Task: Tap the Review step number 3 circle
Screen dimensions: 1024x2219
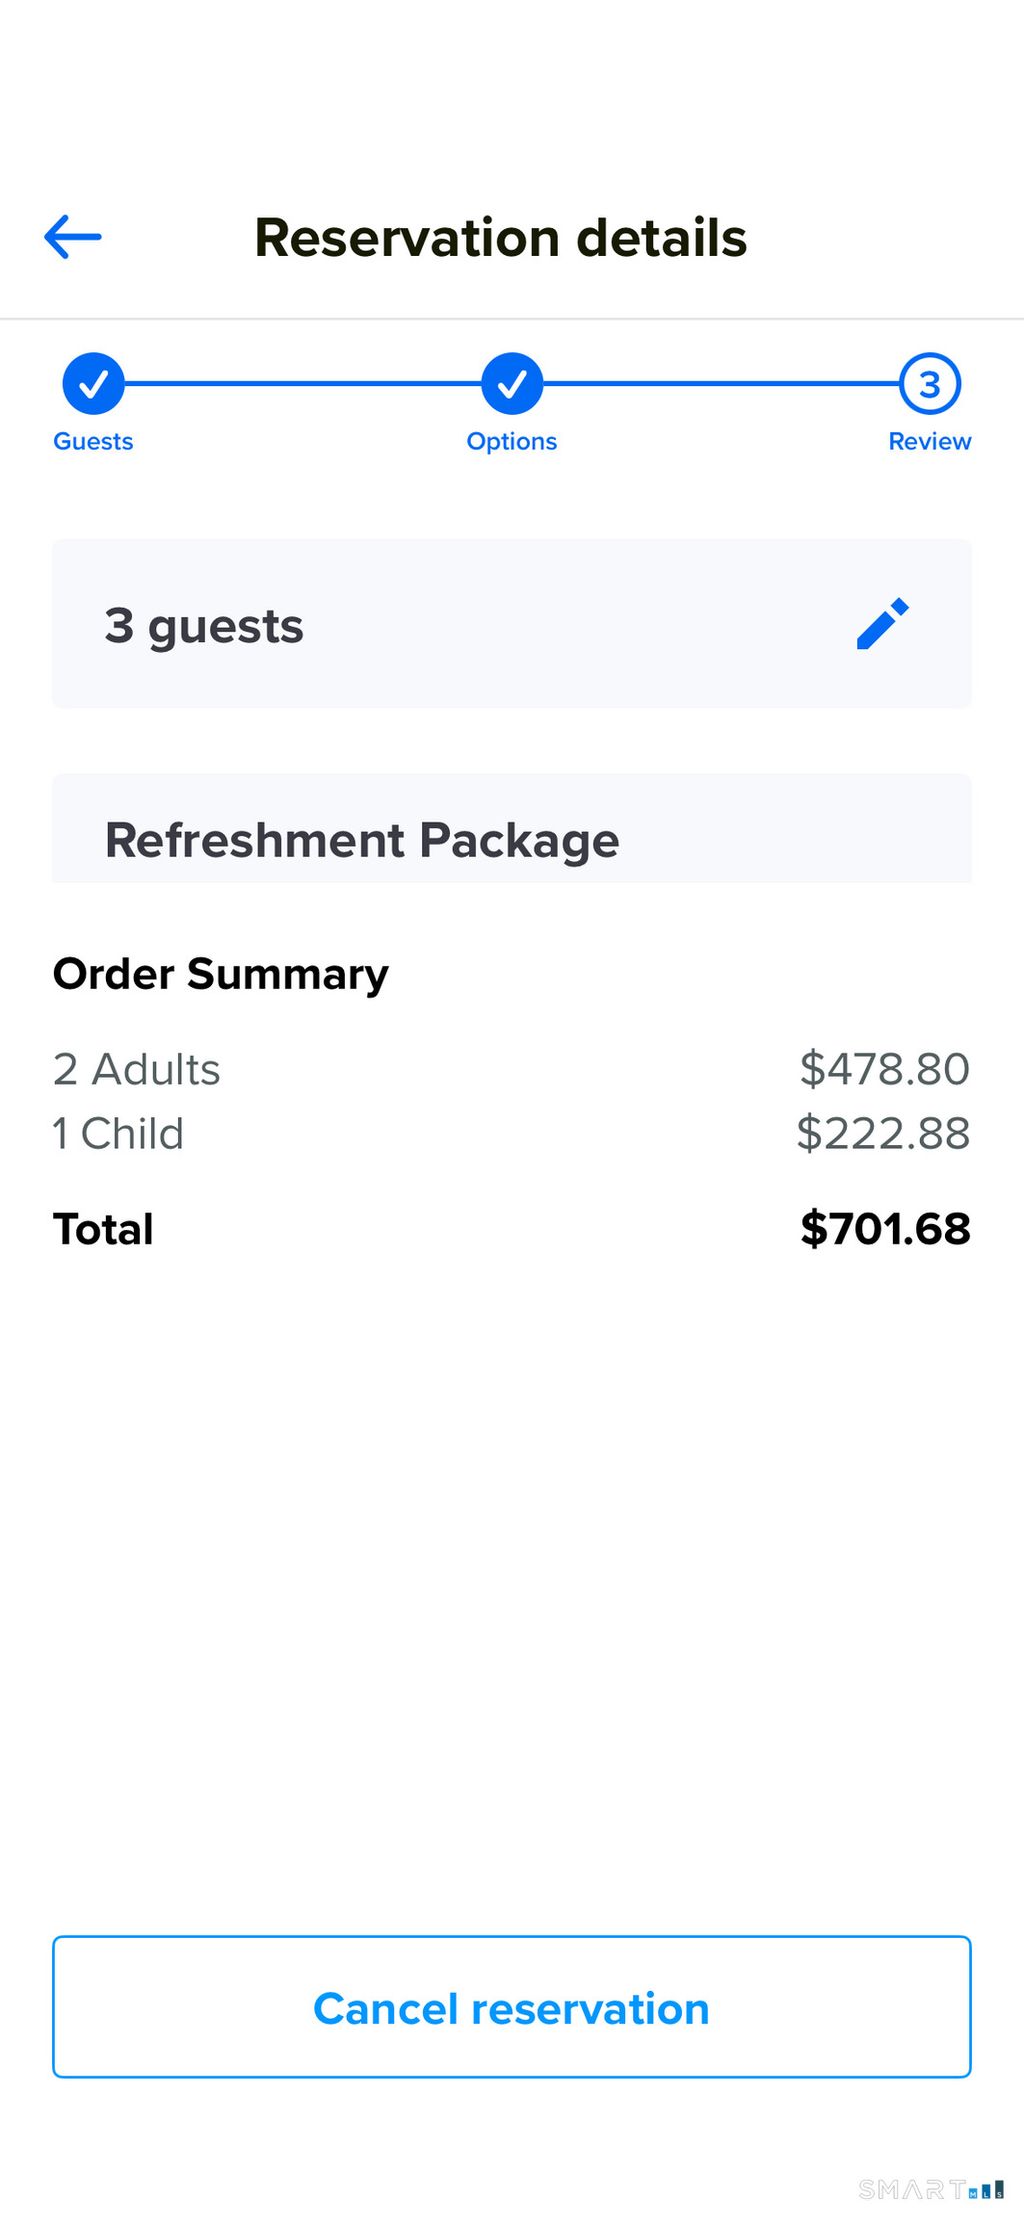Action: 930,383
